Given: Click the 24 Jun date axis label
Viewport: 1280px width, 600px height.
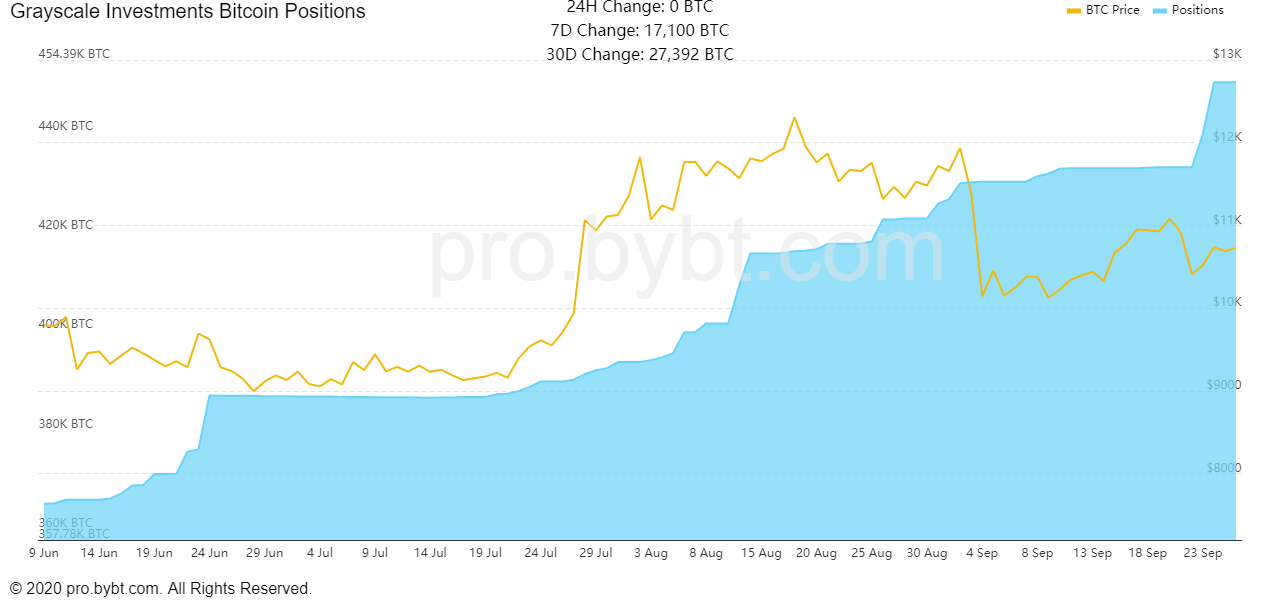Looking at the screenshot, I should 209,552.
